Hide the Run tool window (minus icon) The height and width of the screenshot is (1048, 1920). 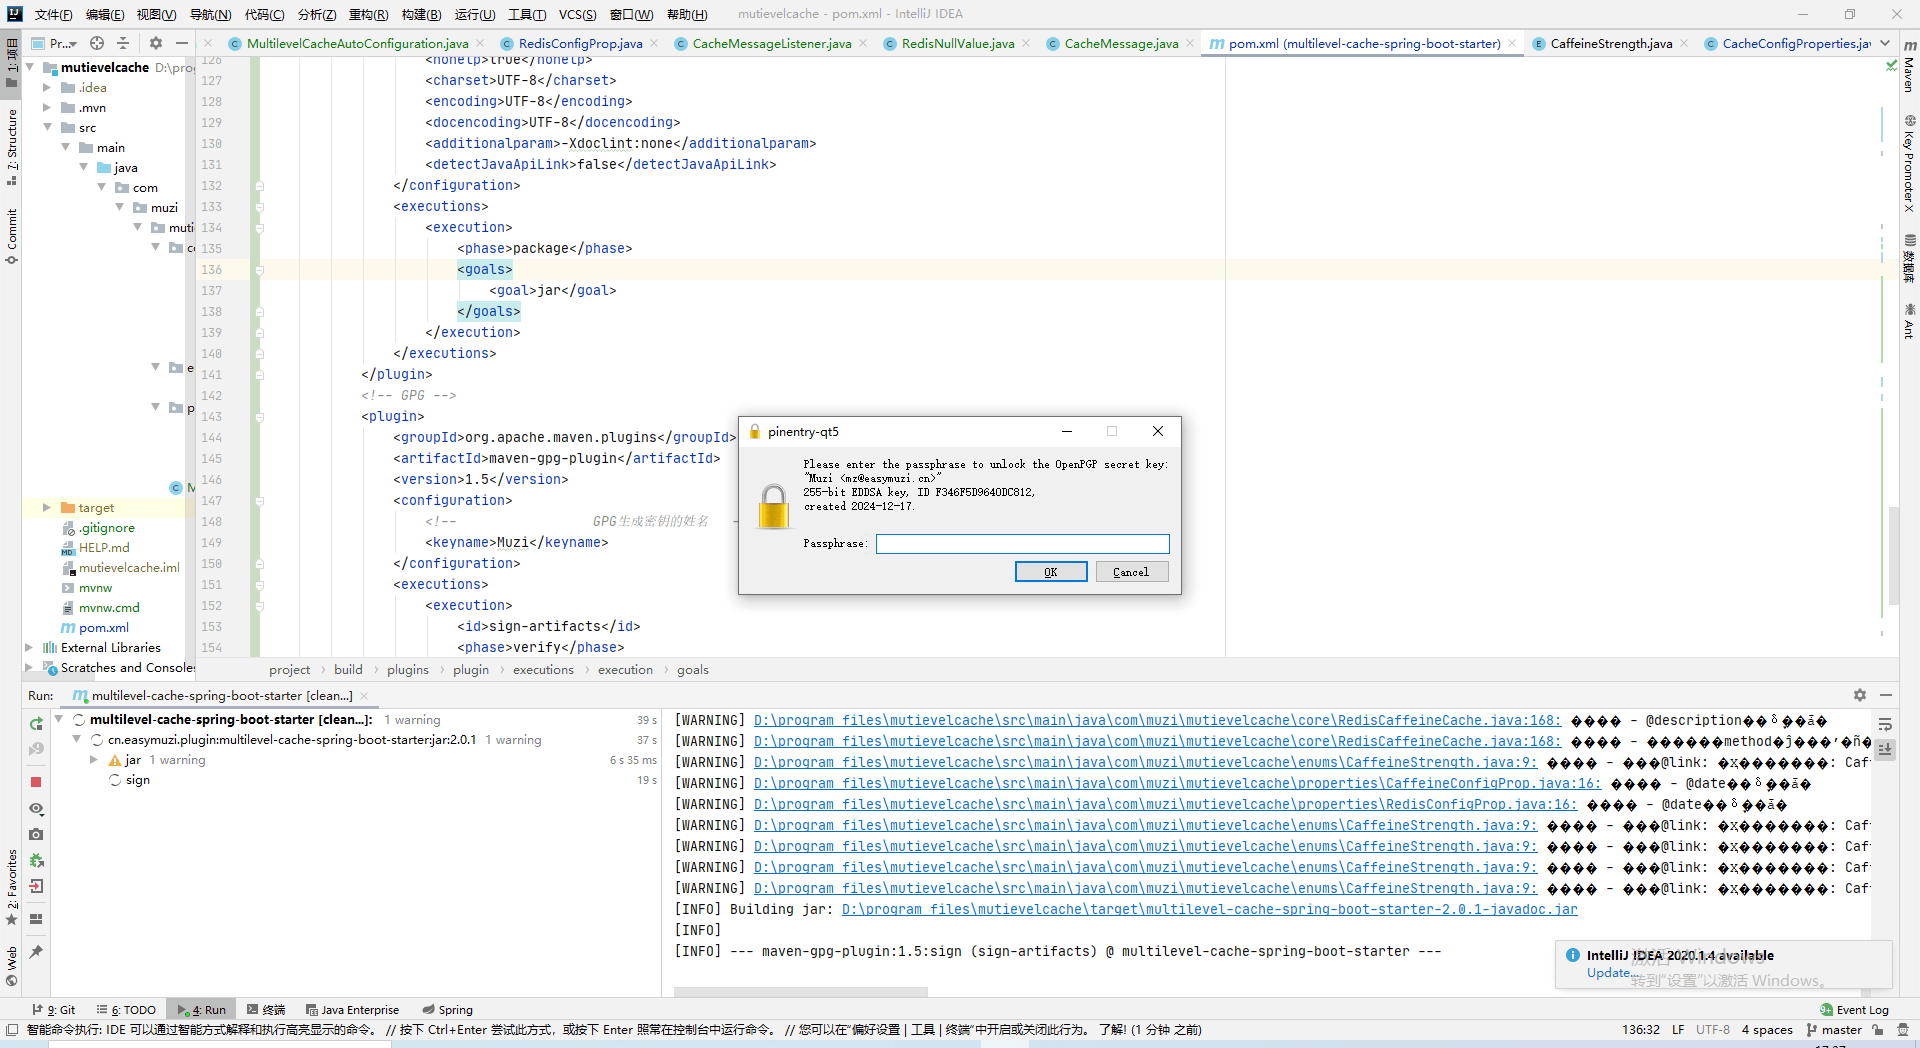tap(1886, 695)
